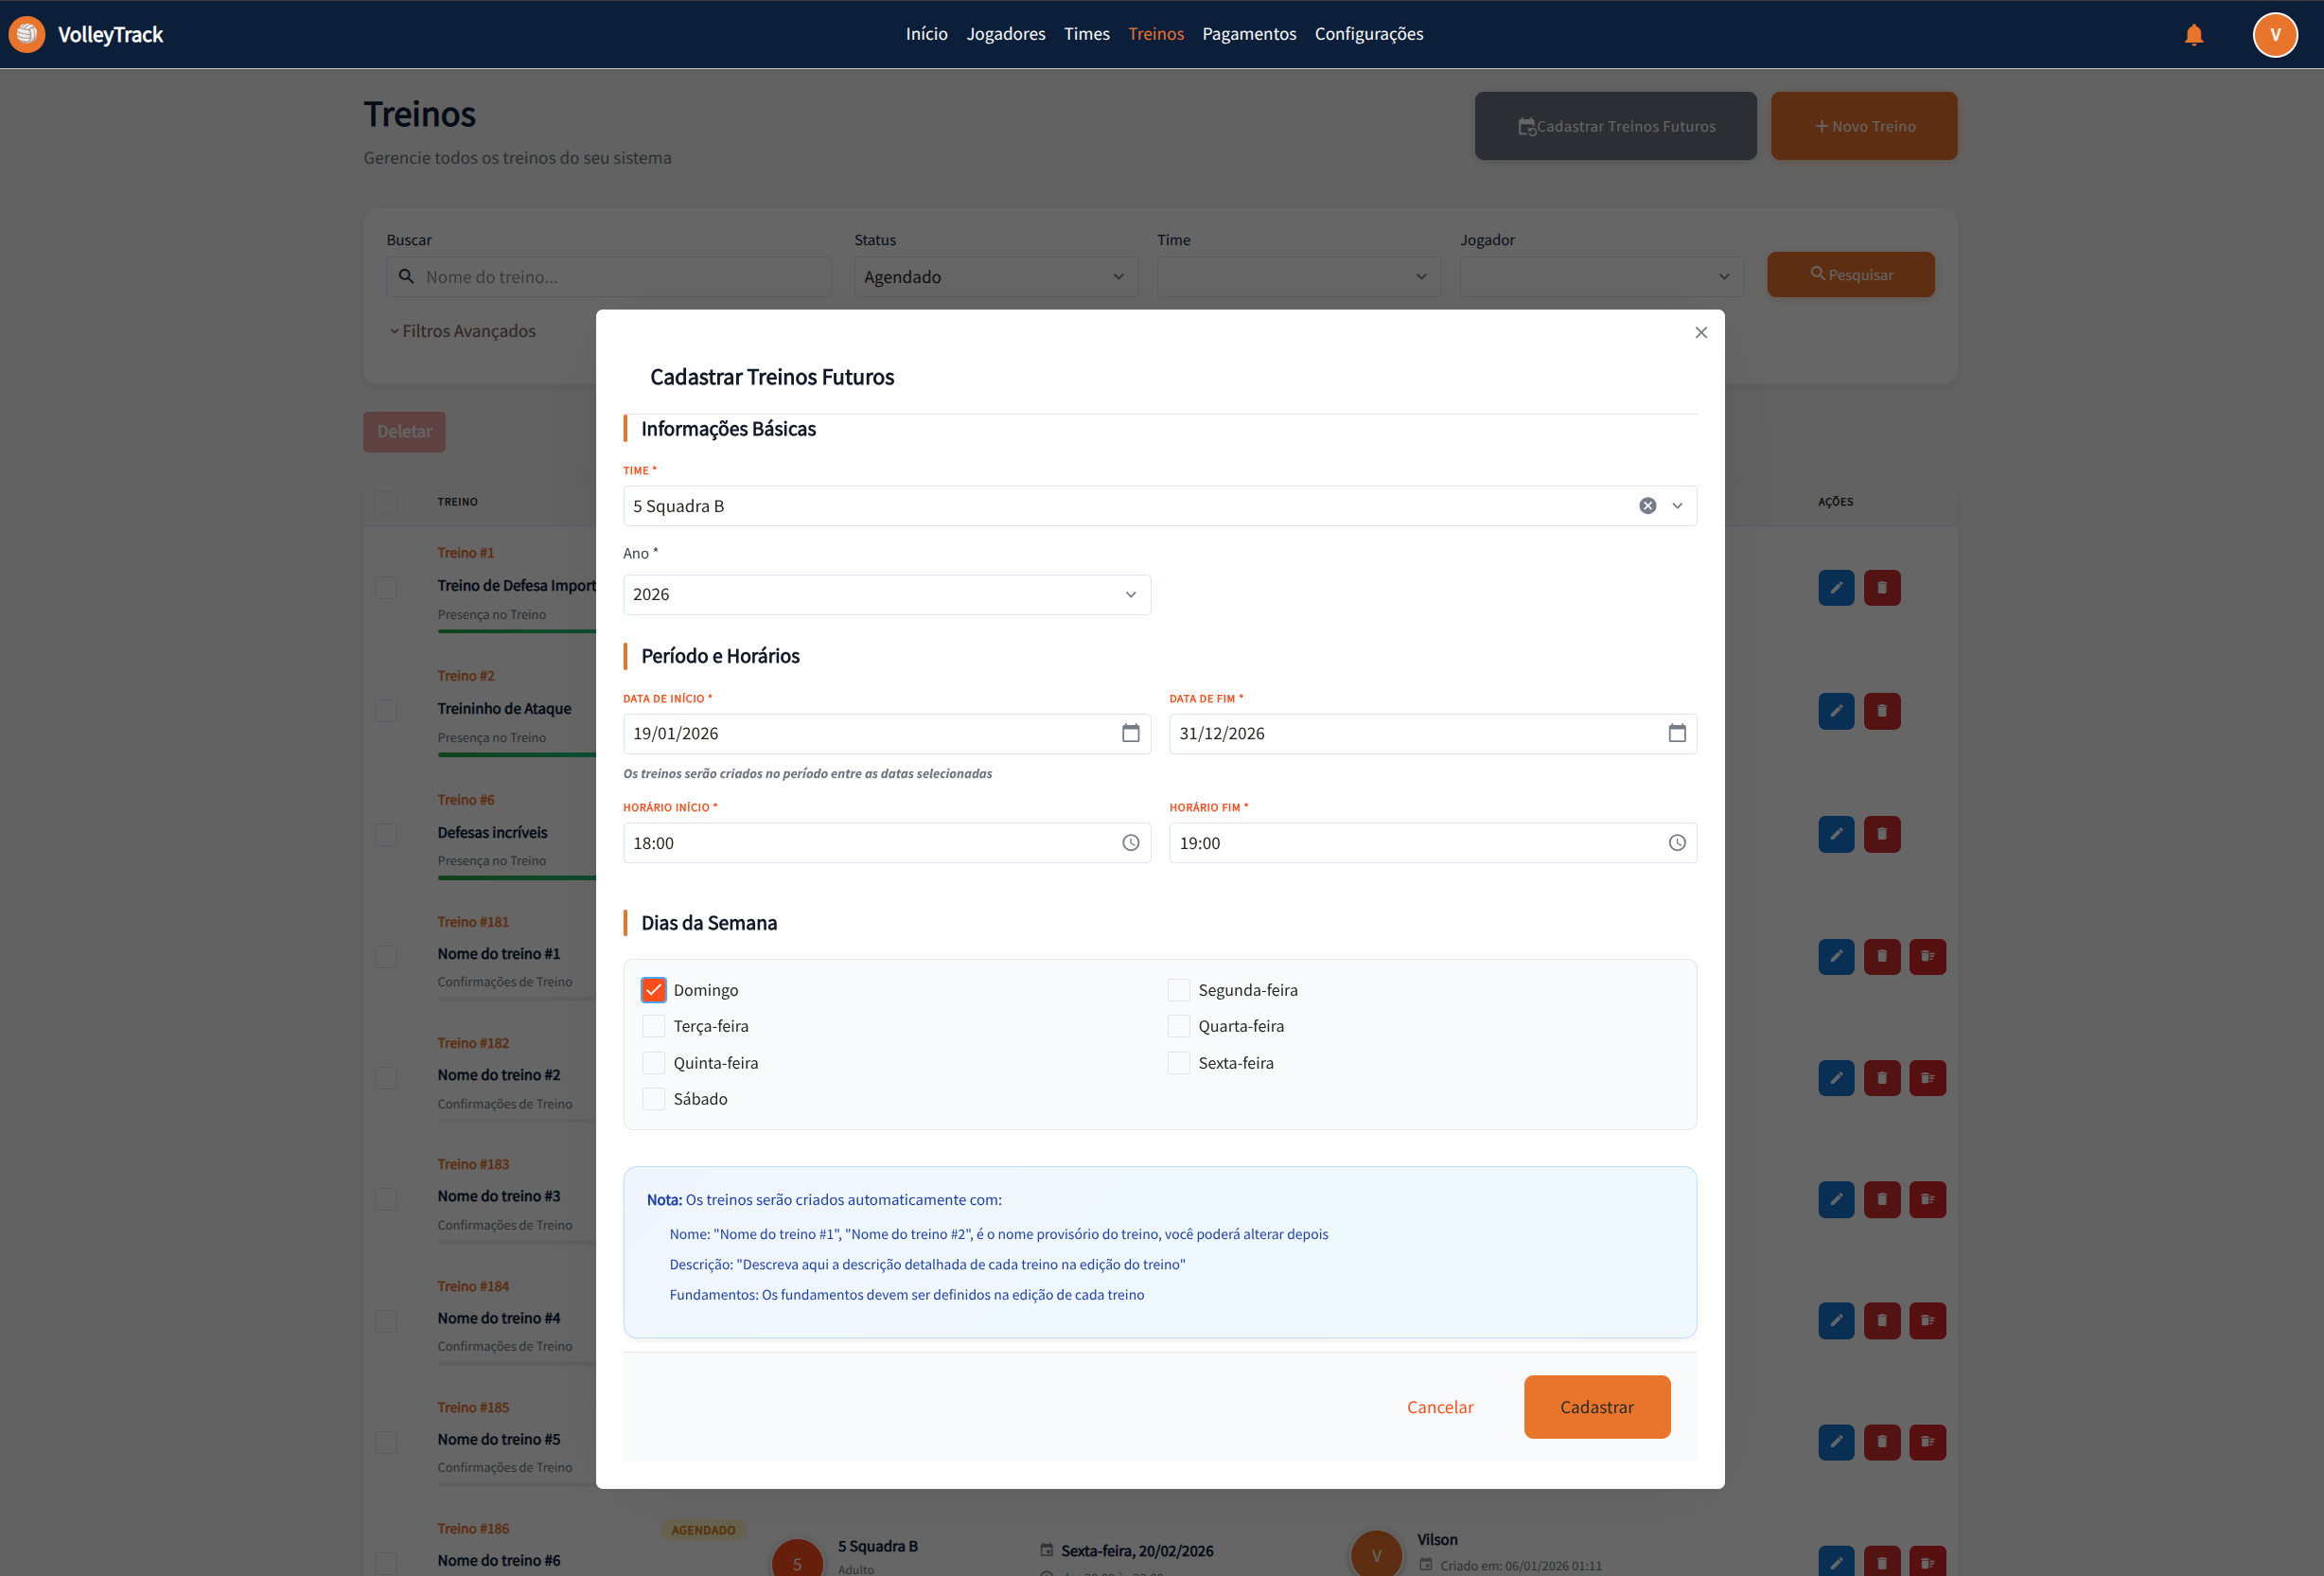Clear the selected team 5 Squadra B
Image resolution: width=2324 pixels, height=1576 pixels.
tap(1647, 506)
